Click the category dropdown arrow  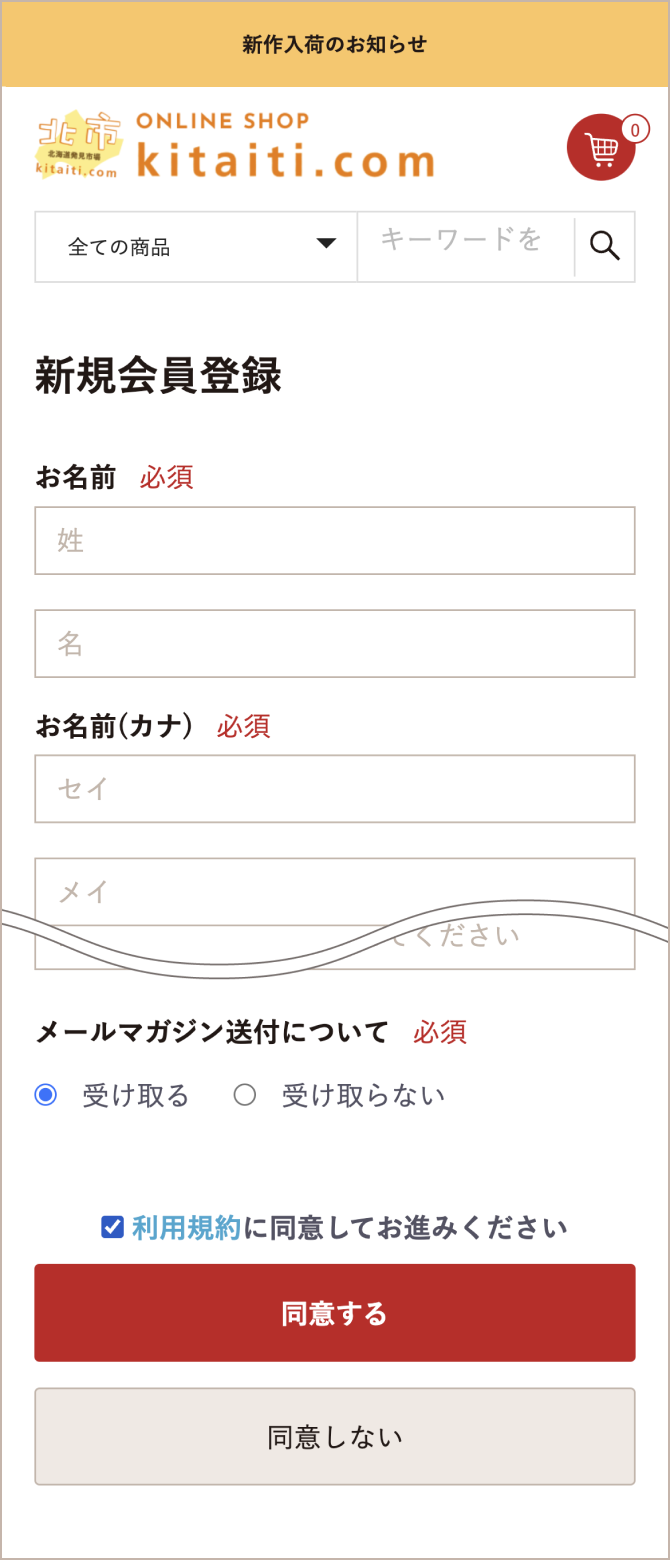point(326,243)
